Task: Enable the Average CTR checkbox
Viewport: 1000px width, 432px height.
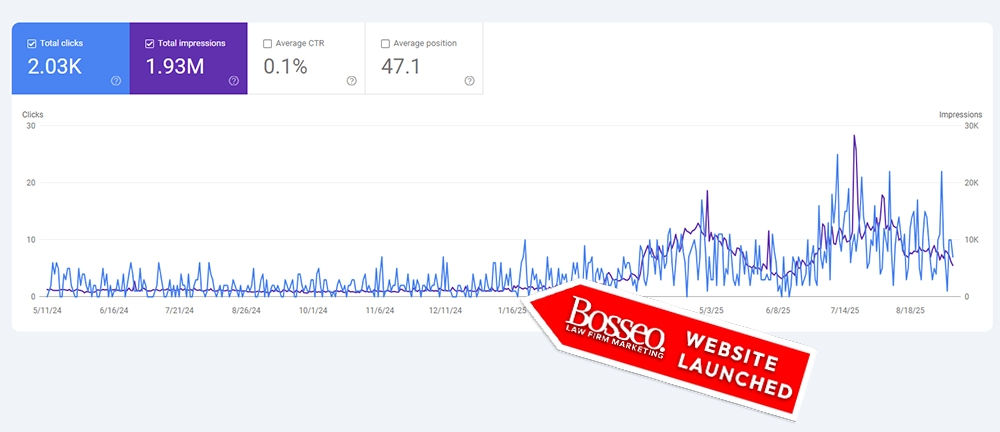Action: [x=267, y=44]
